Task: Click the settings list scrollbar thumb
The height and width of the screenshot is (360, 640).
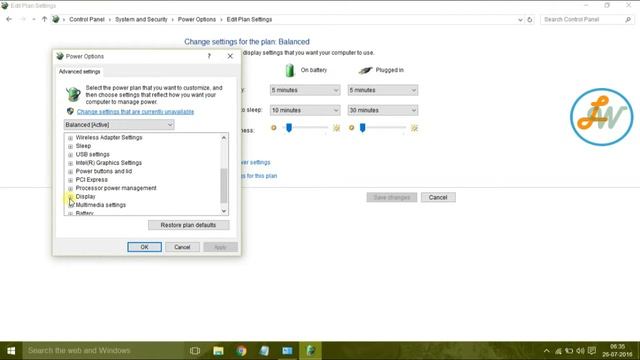Action: [224, 185]
